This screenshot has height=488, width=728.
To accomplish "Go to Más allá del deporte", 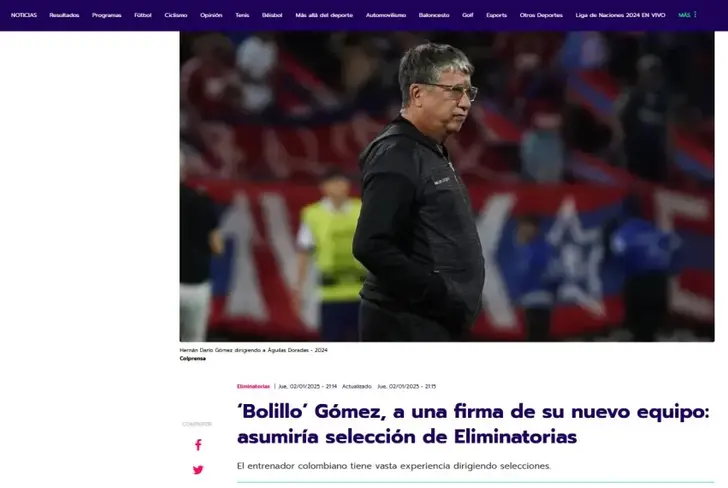I will pyautogui.click(x=324, y=15).
